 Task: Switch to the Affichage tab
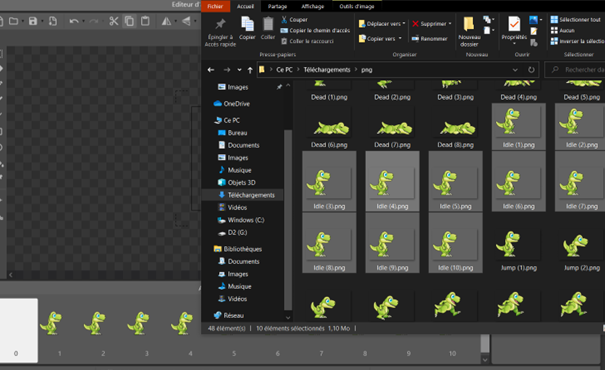pos(313,6)
